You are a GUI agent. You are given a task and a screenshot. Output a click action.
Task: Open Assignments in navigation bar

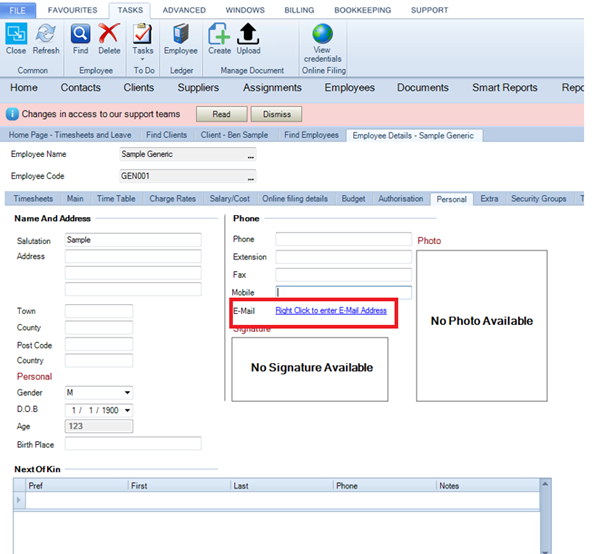pos(272,88)
